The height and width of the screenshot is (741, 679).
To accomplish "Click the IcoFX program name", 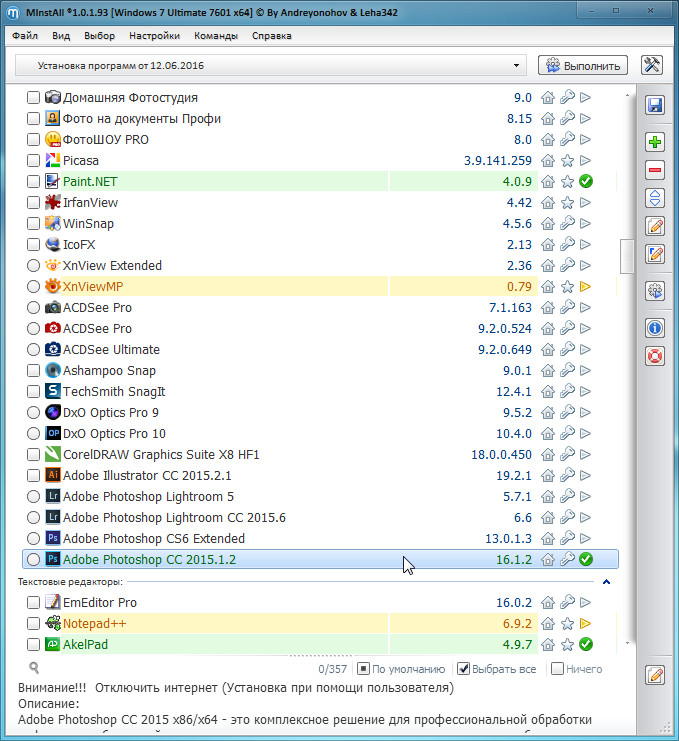I will point(79,245).
